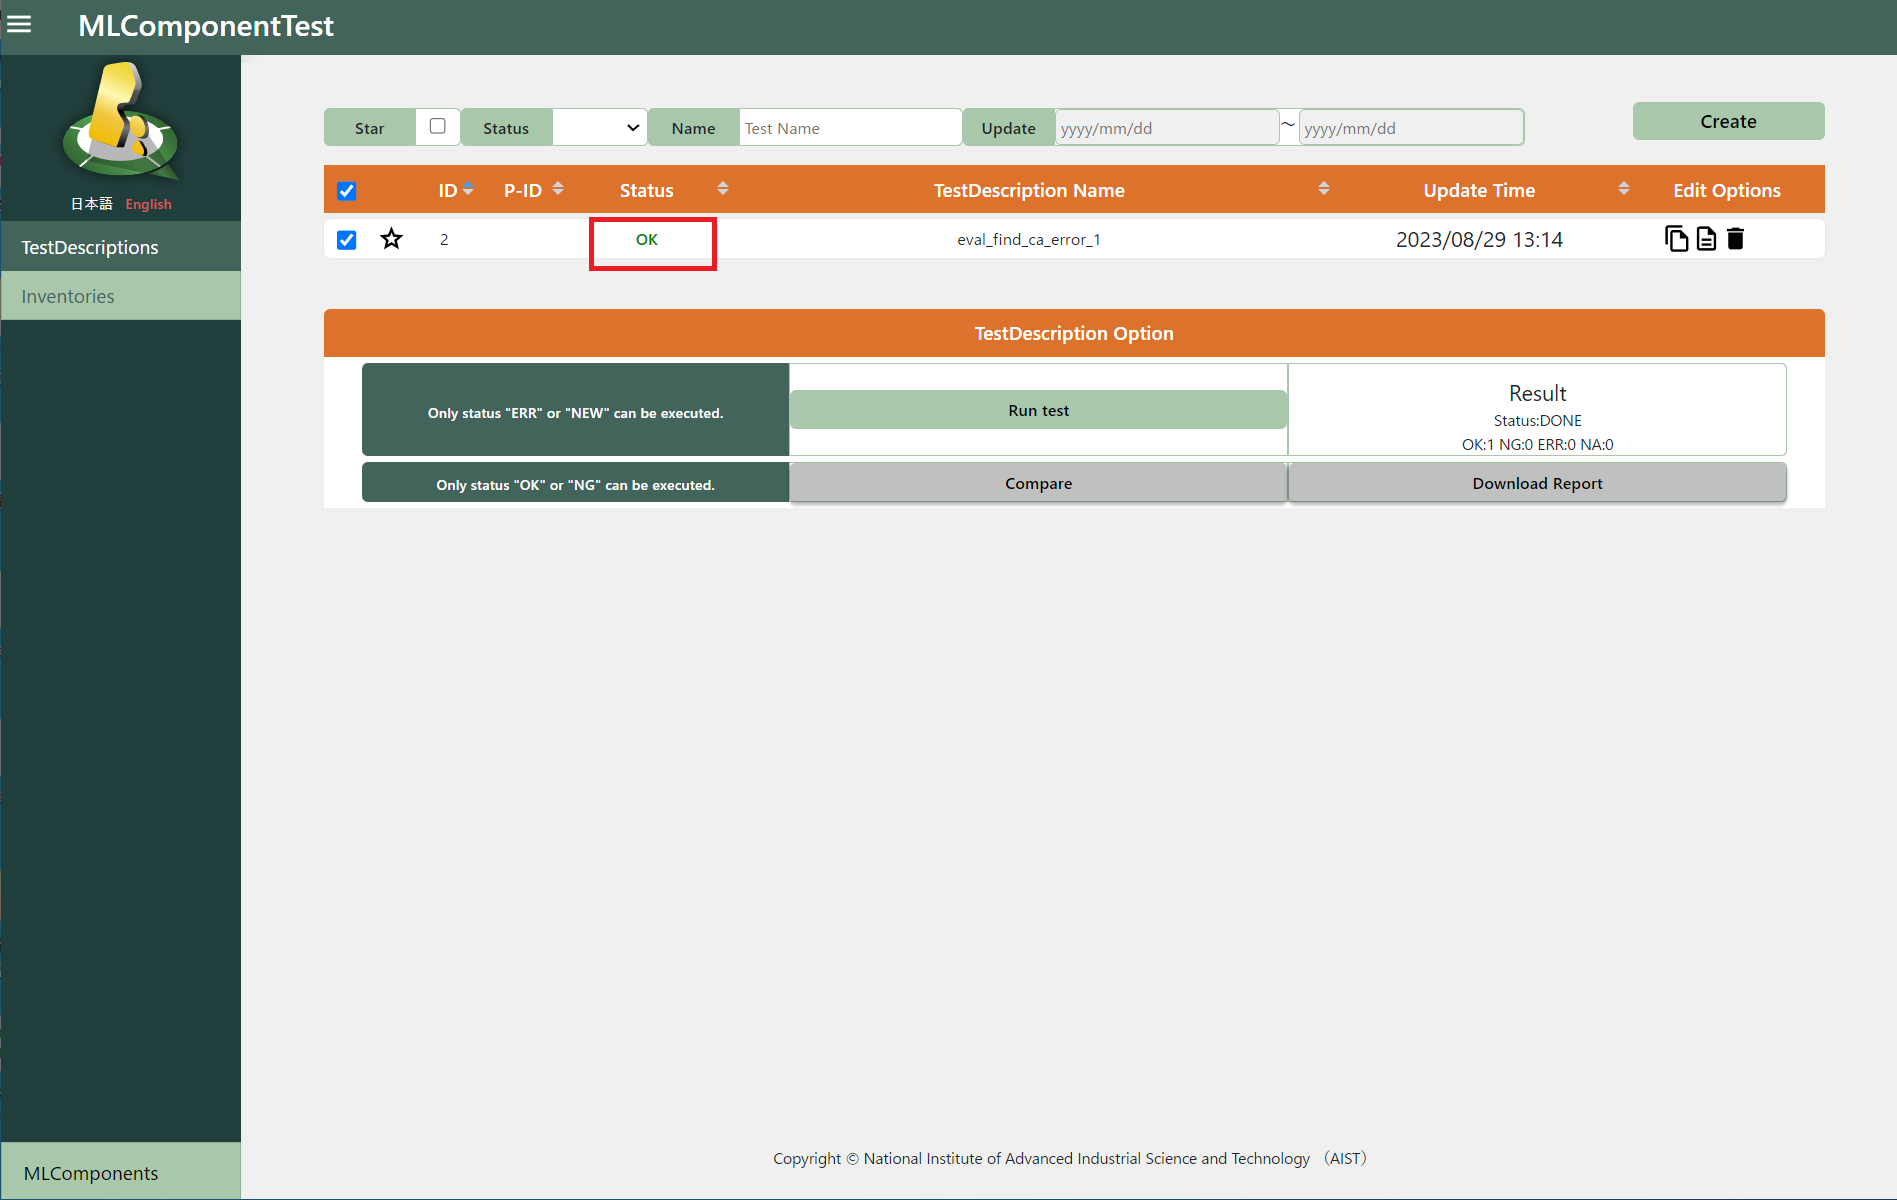Click the Create button
Screen dimensions: 1897x1200
point(1727,121)
